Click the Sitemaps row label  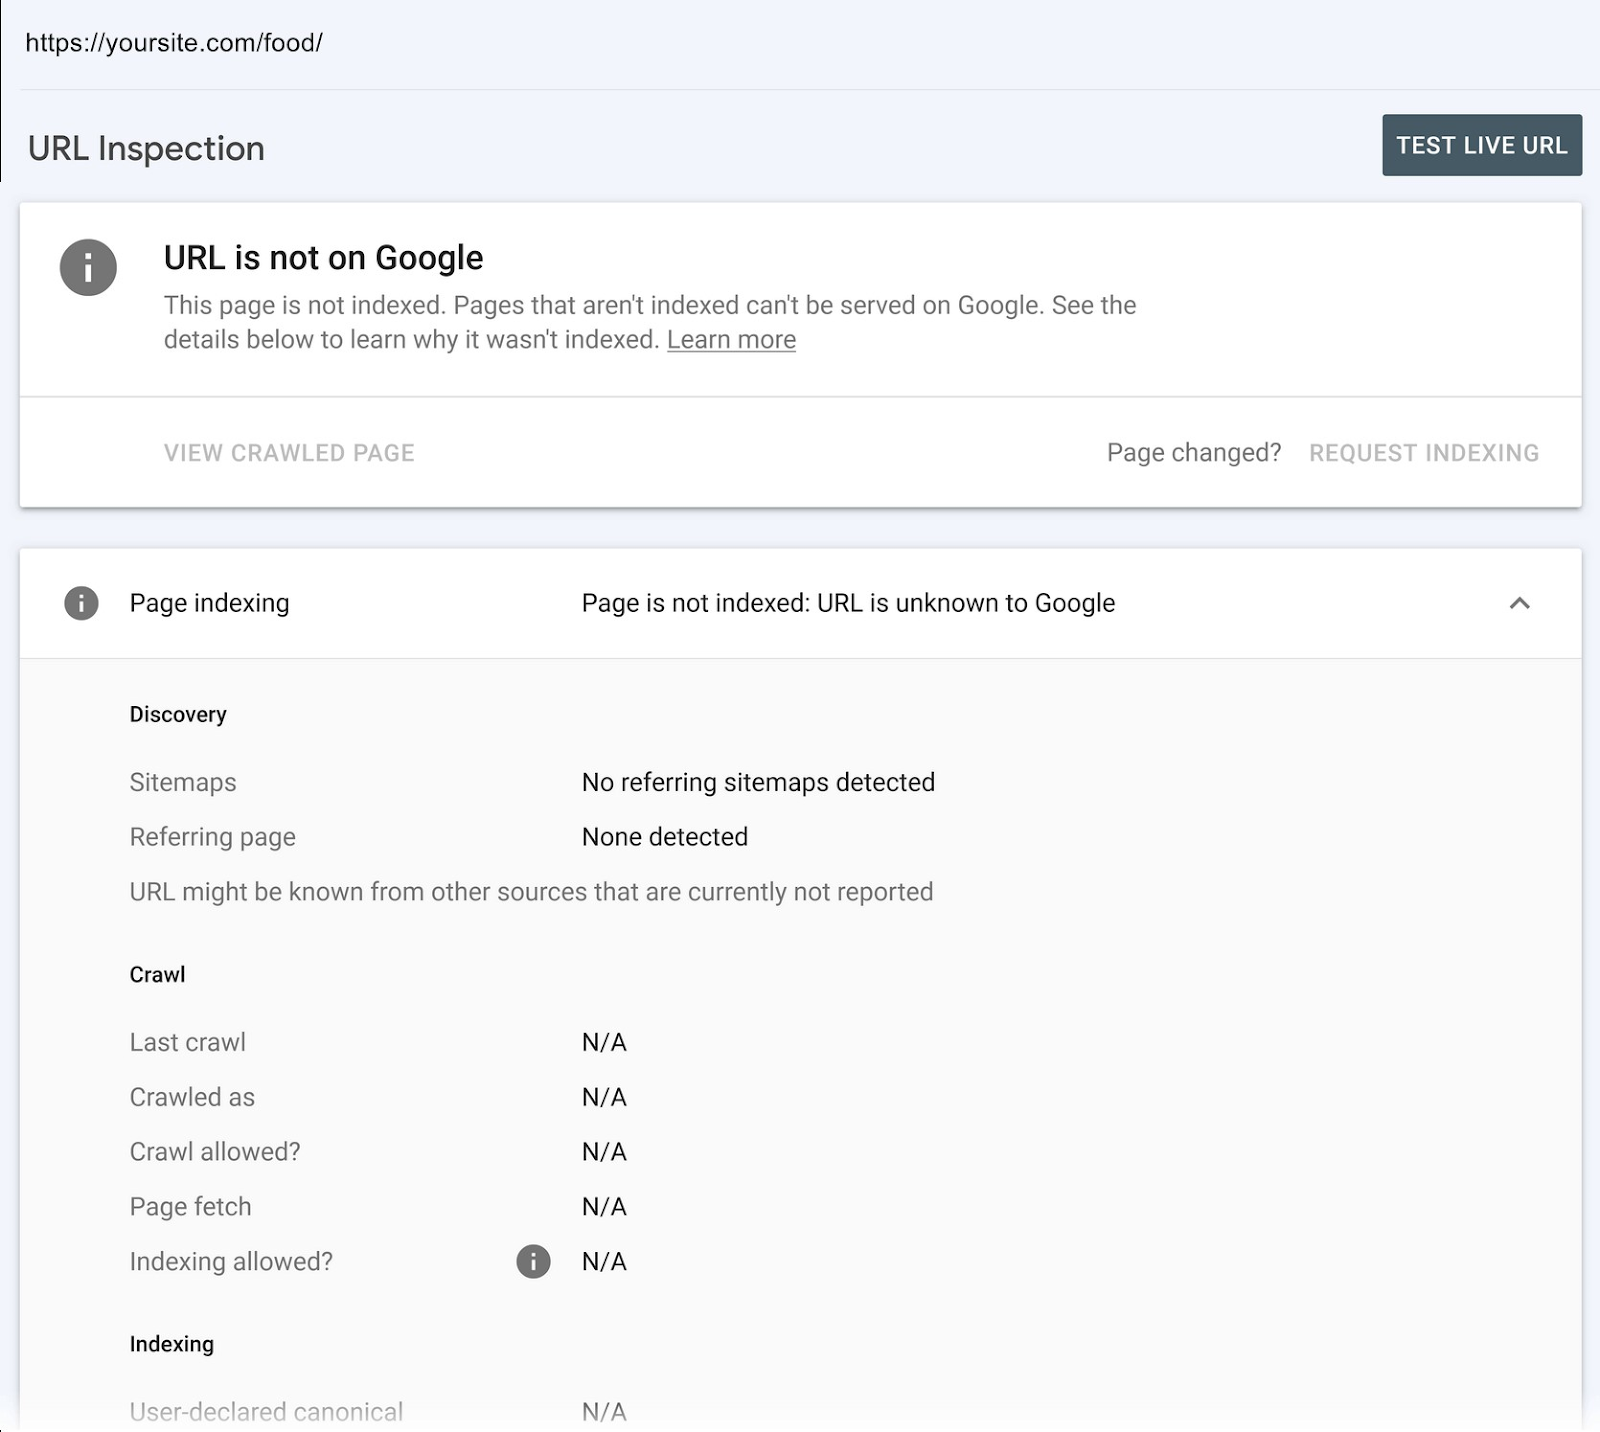coord(182,782)
